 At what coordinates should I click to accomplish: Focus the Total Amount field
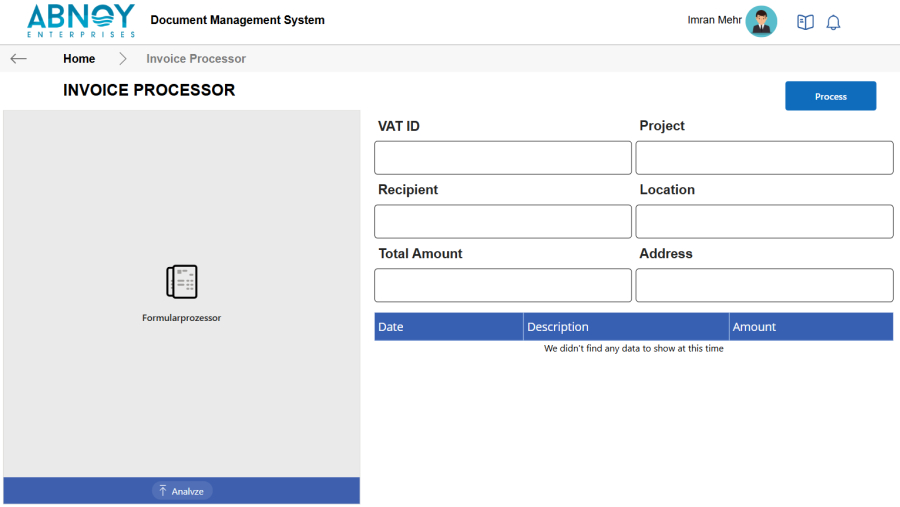(503, 285)
